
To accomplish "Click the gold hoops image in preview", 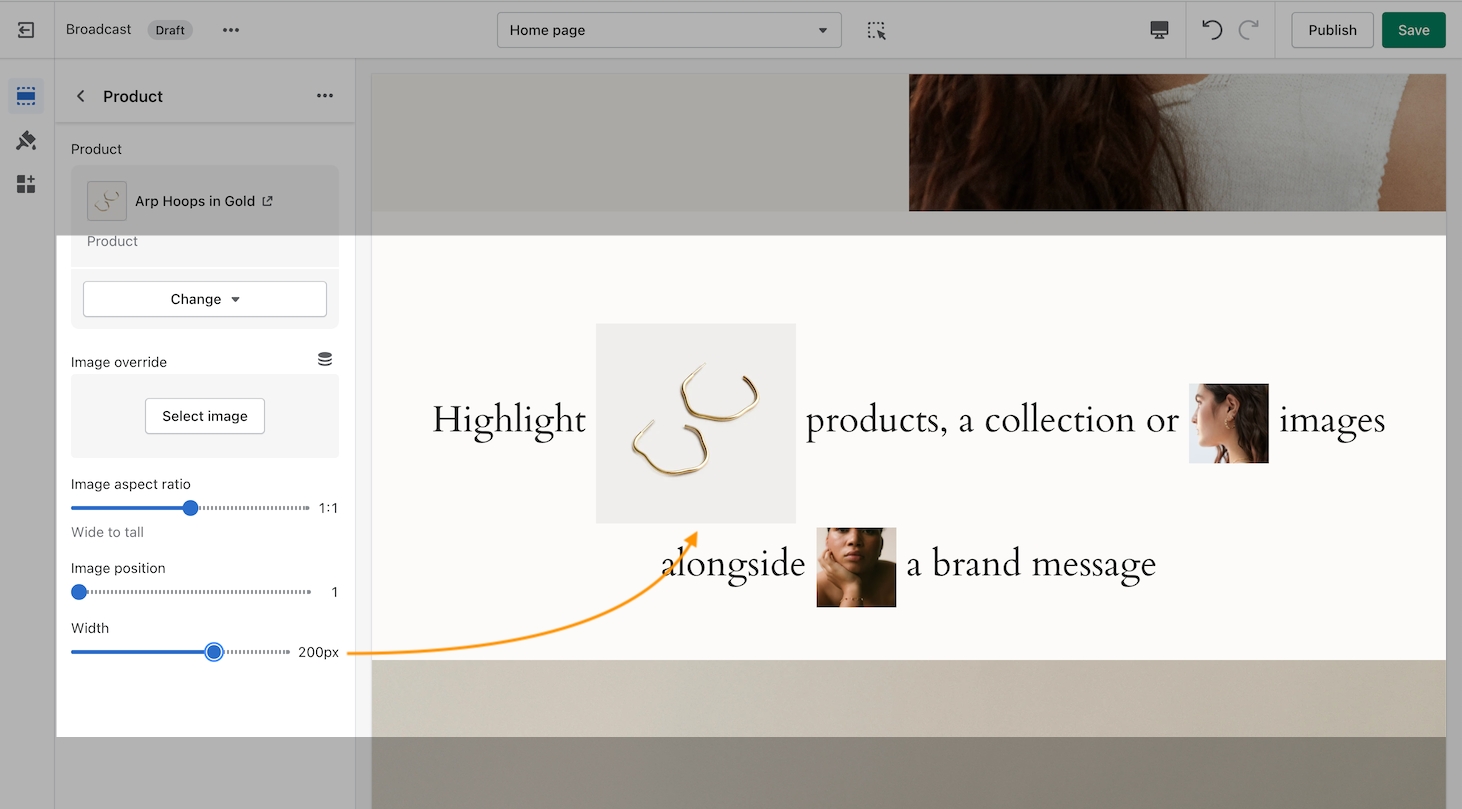I will (x=696, y=423).
